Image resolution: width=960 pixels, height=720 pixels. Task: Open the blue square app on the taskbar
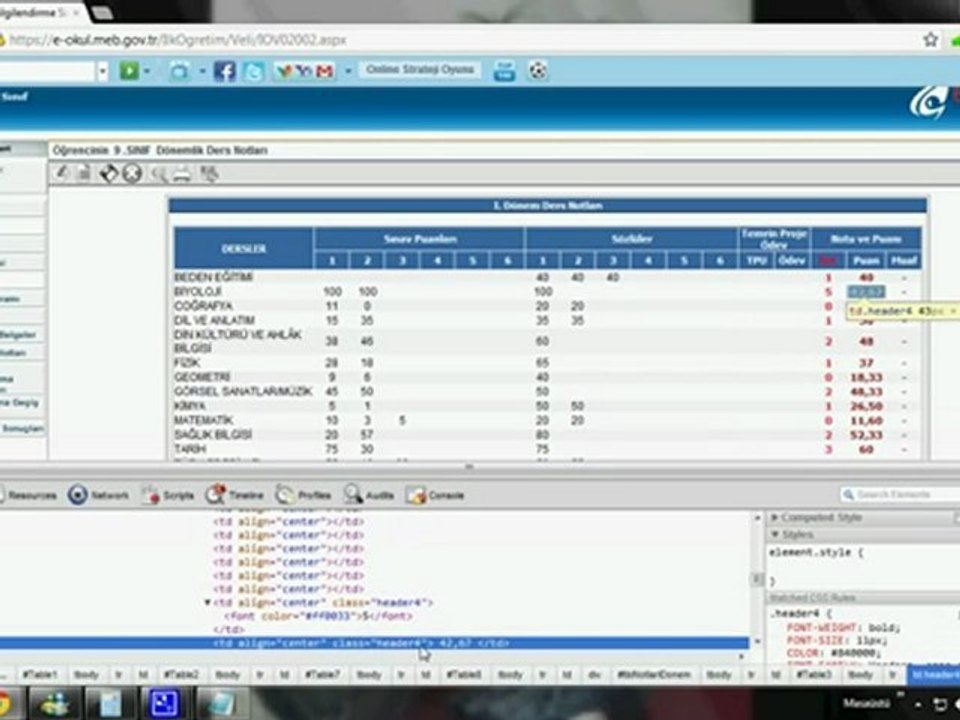(x=163, y=703)
